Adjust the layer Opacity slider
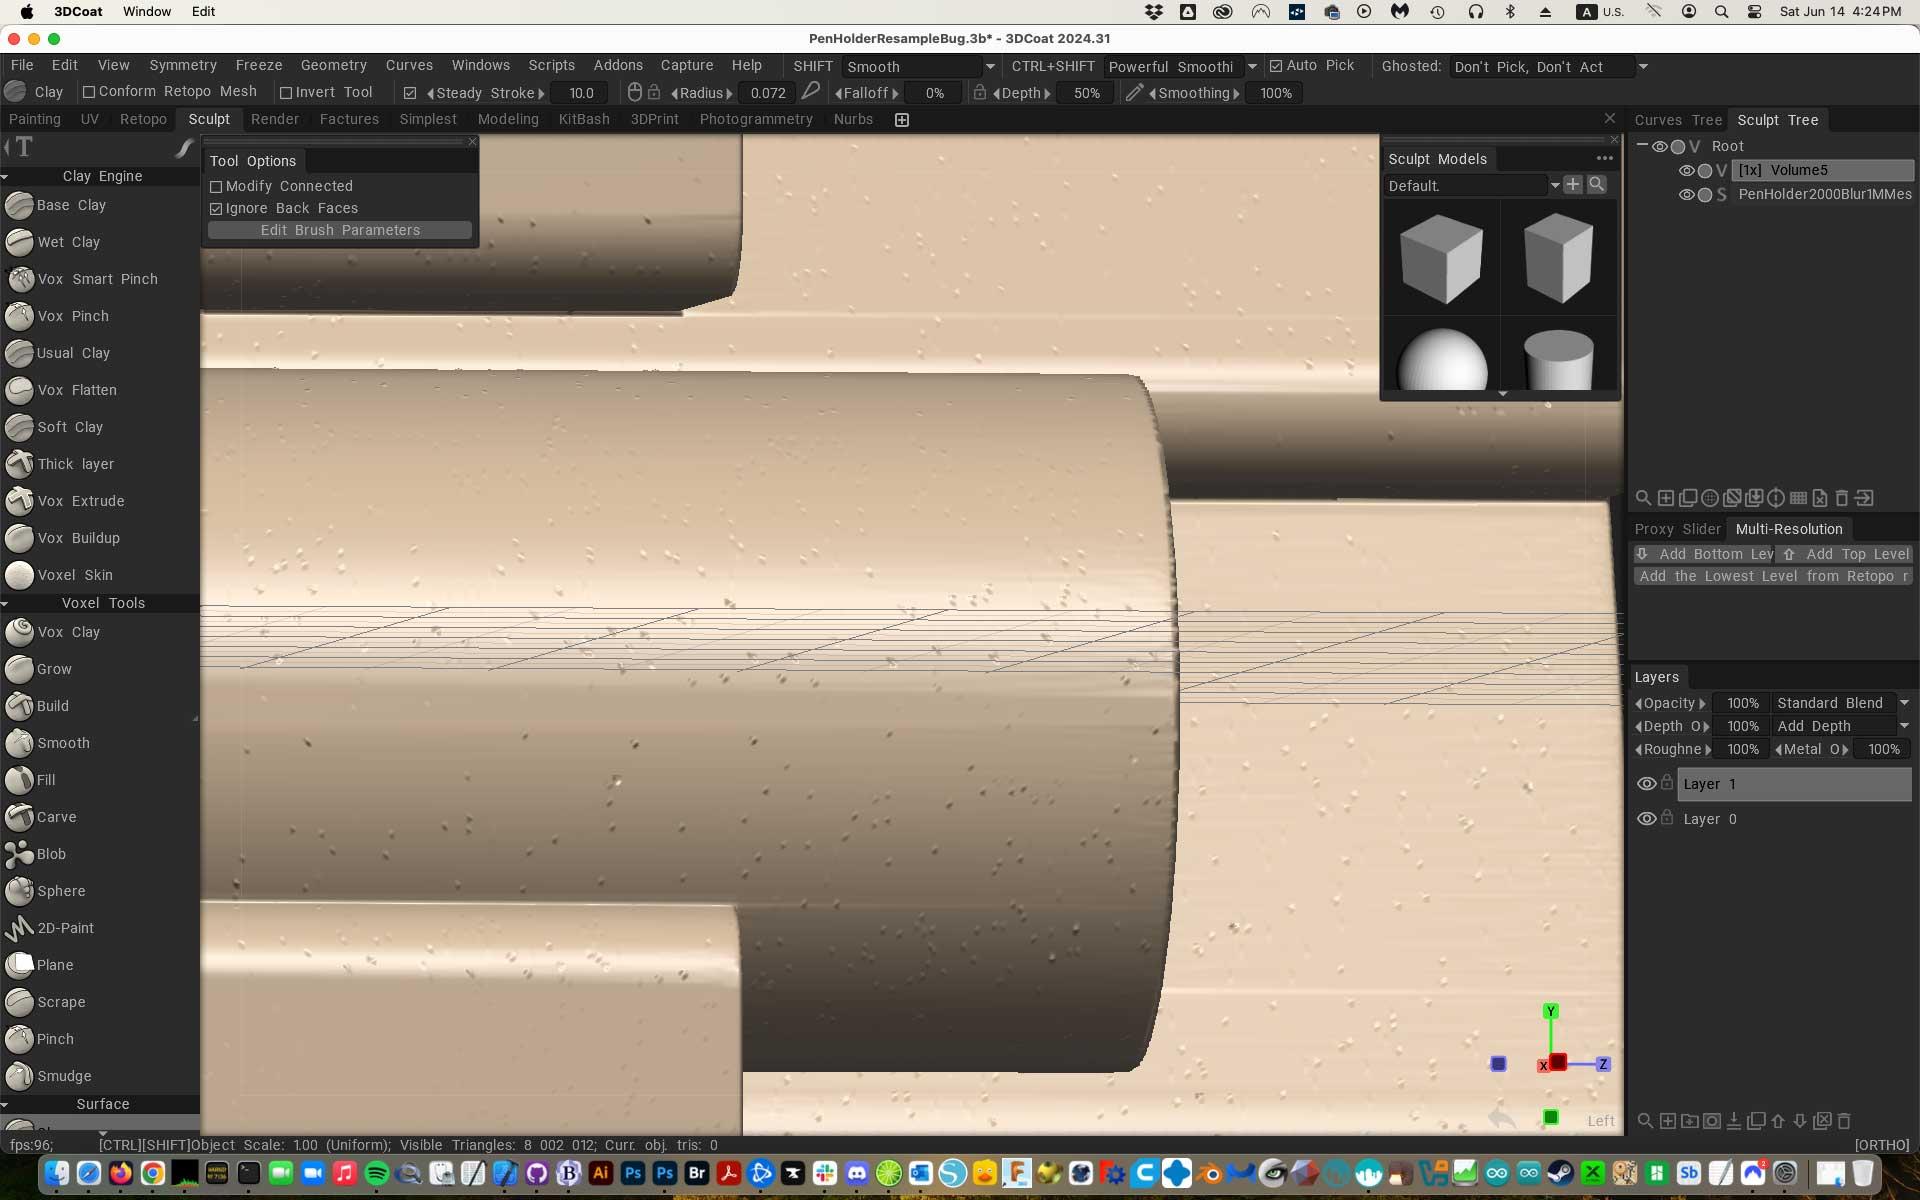 point(1741,703)
